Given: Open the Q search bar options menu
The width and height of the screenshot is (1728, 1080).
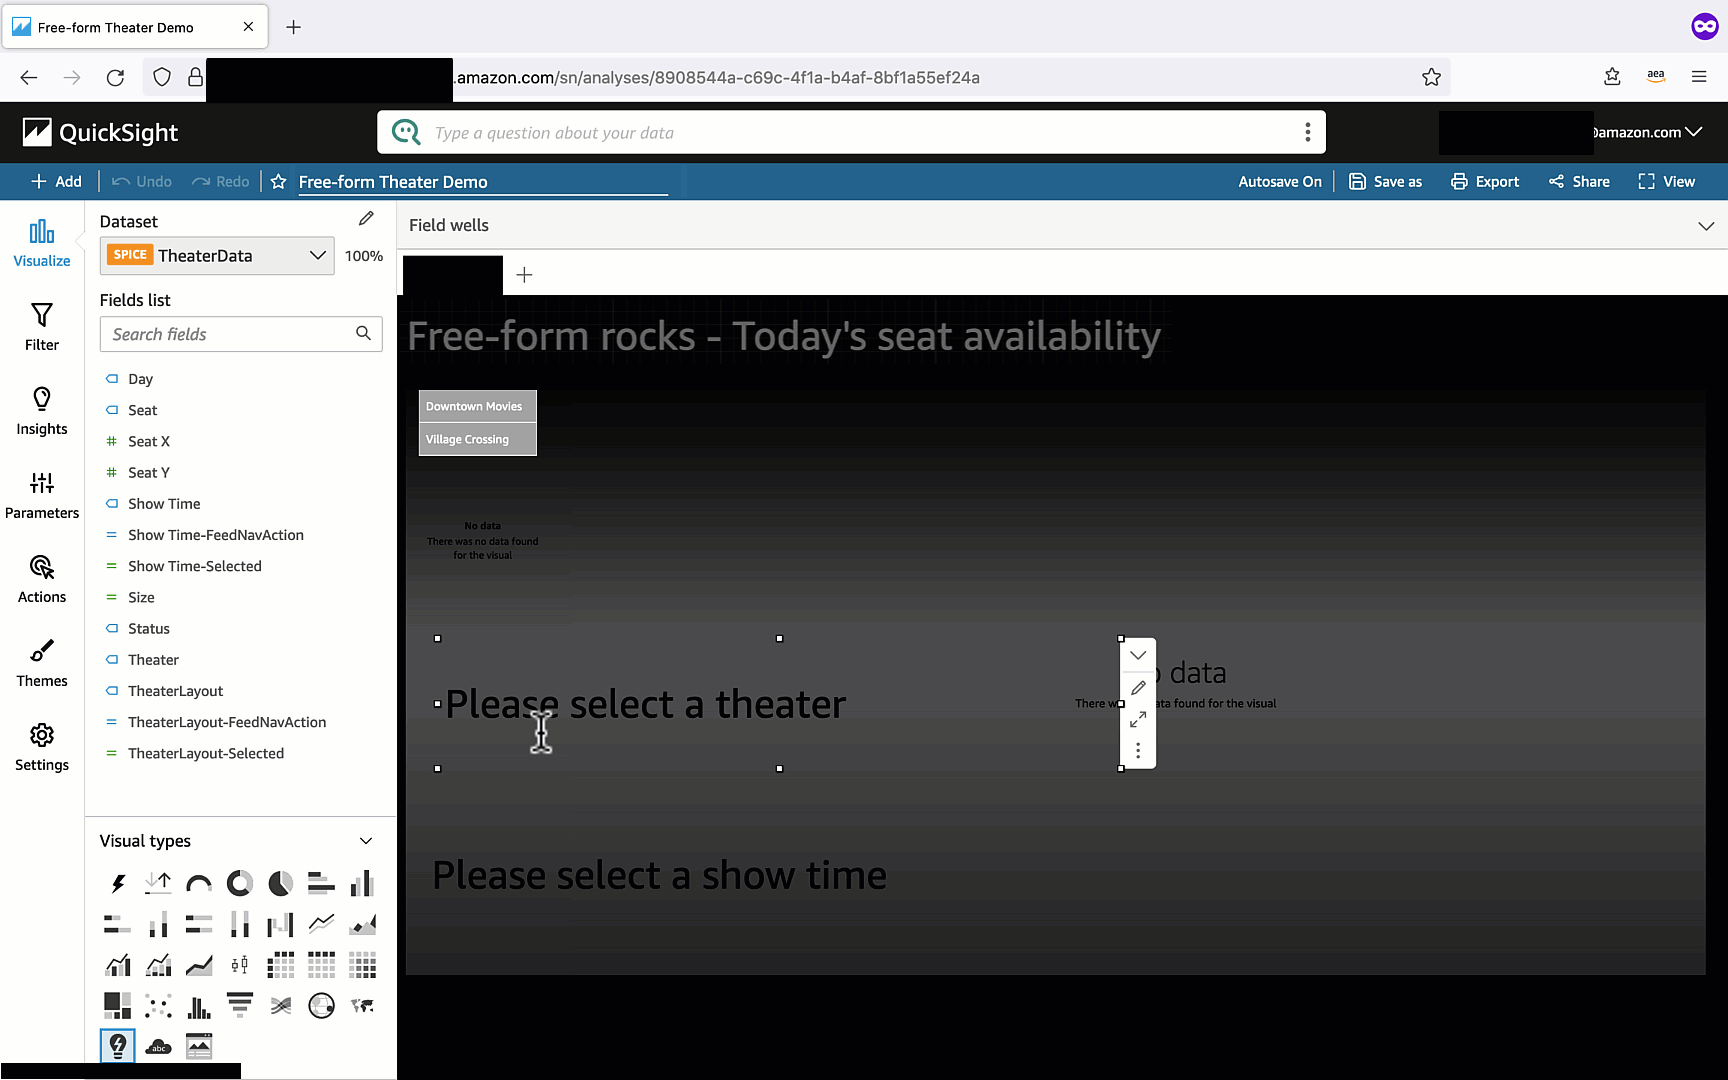Looking at the screenshot, I should (x=1307, y=132).
